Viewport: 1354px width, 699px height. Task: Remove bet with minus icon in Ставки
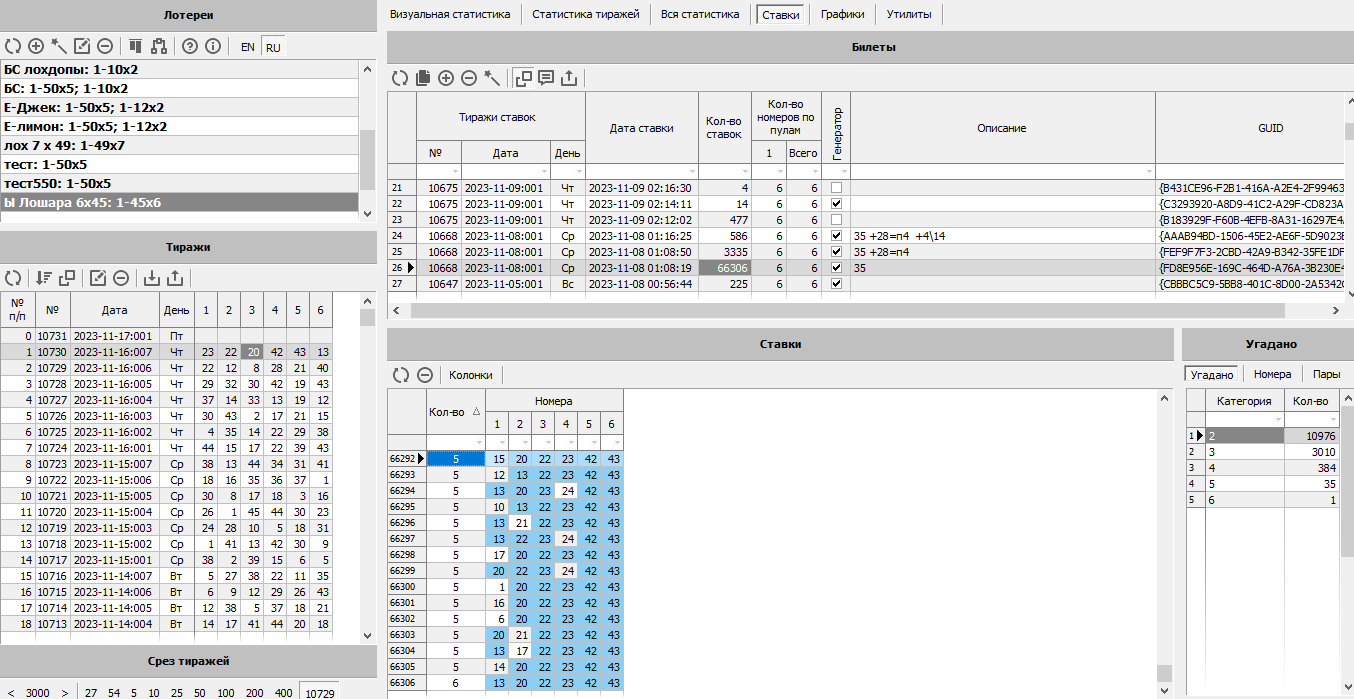[x=424, y=375]
